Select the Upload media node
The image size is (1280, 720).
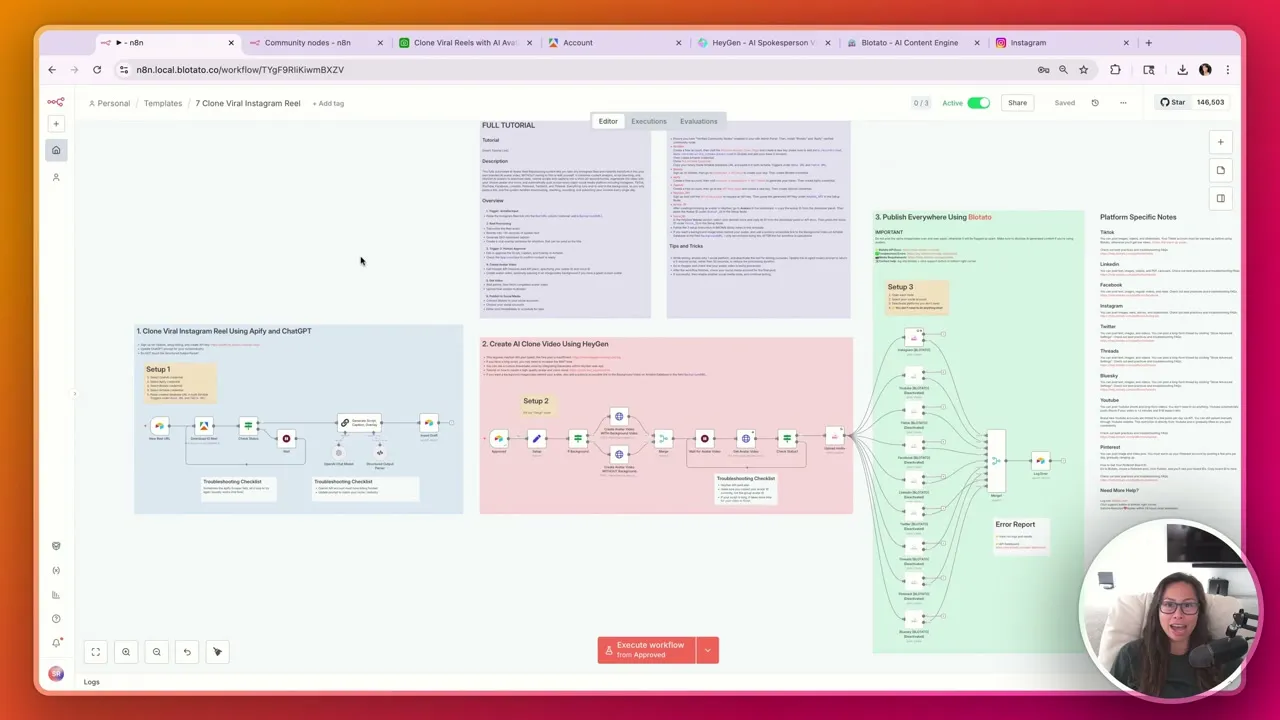point(834,435)
